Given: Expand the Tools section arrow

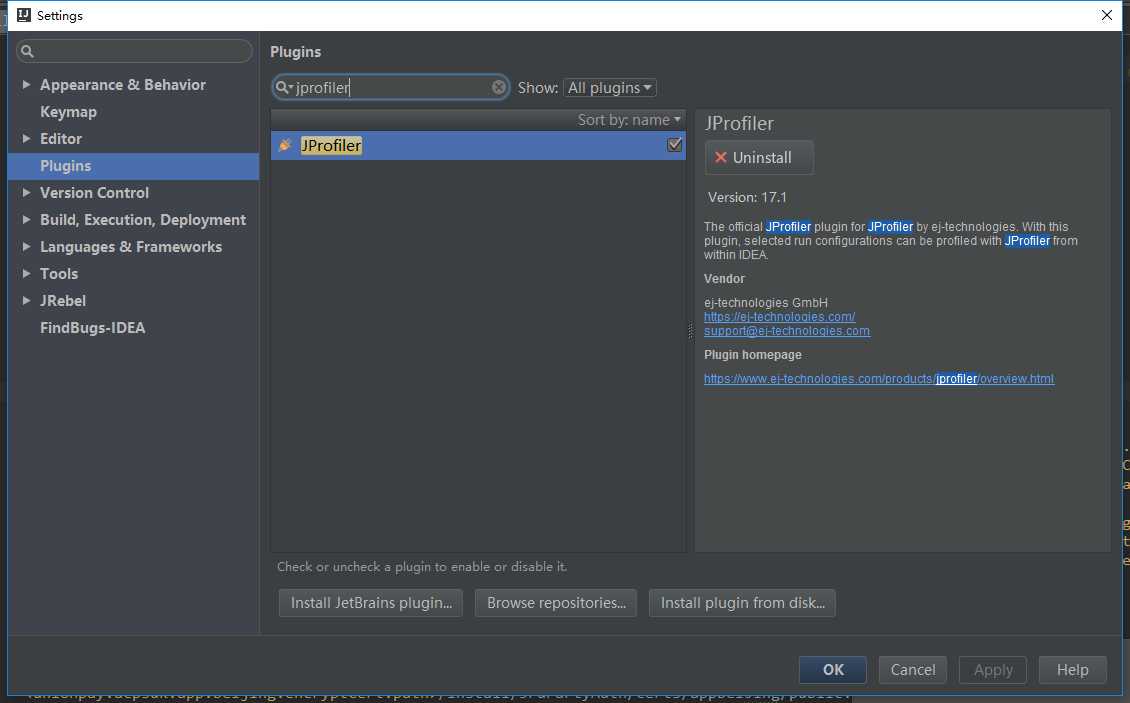Looking at the screenshot, I should 26,273.
